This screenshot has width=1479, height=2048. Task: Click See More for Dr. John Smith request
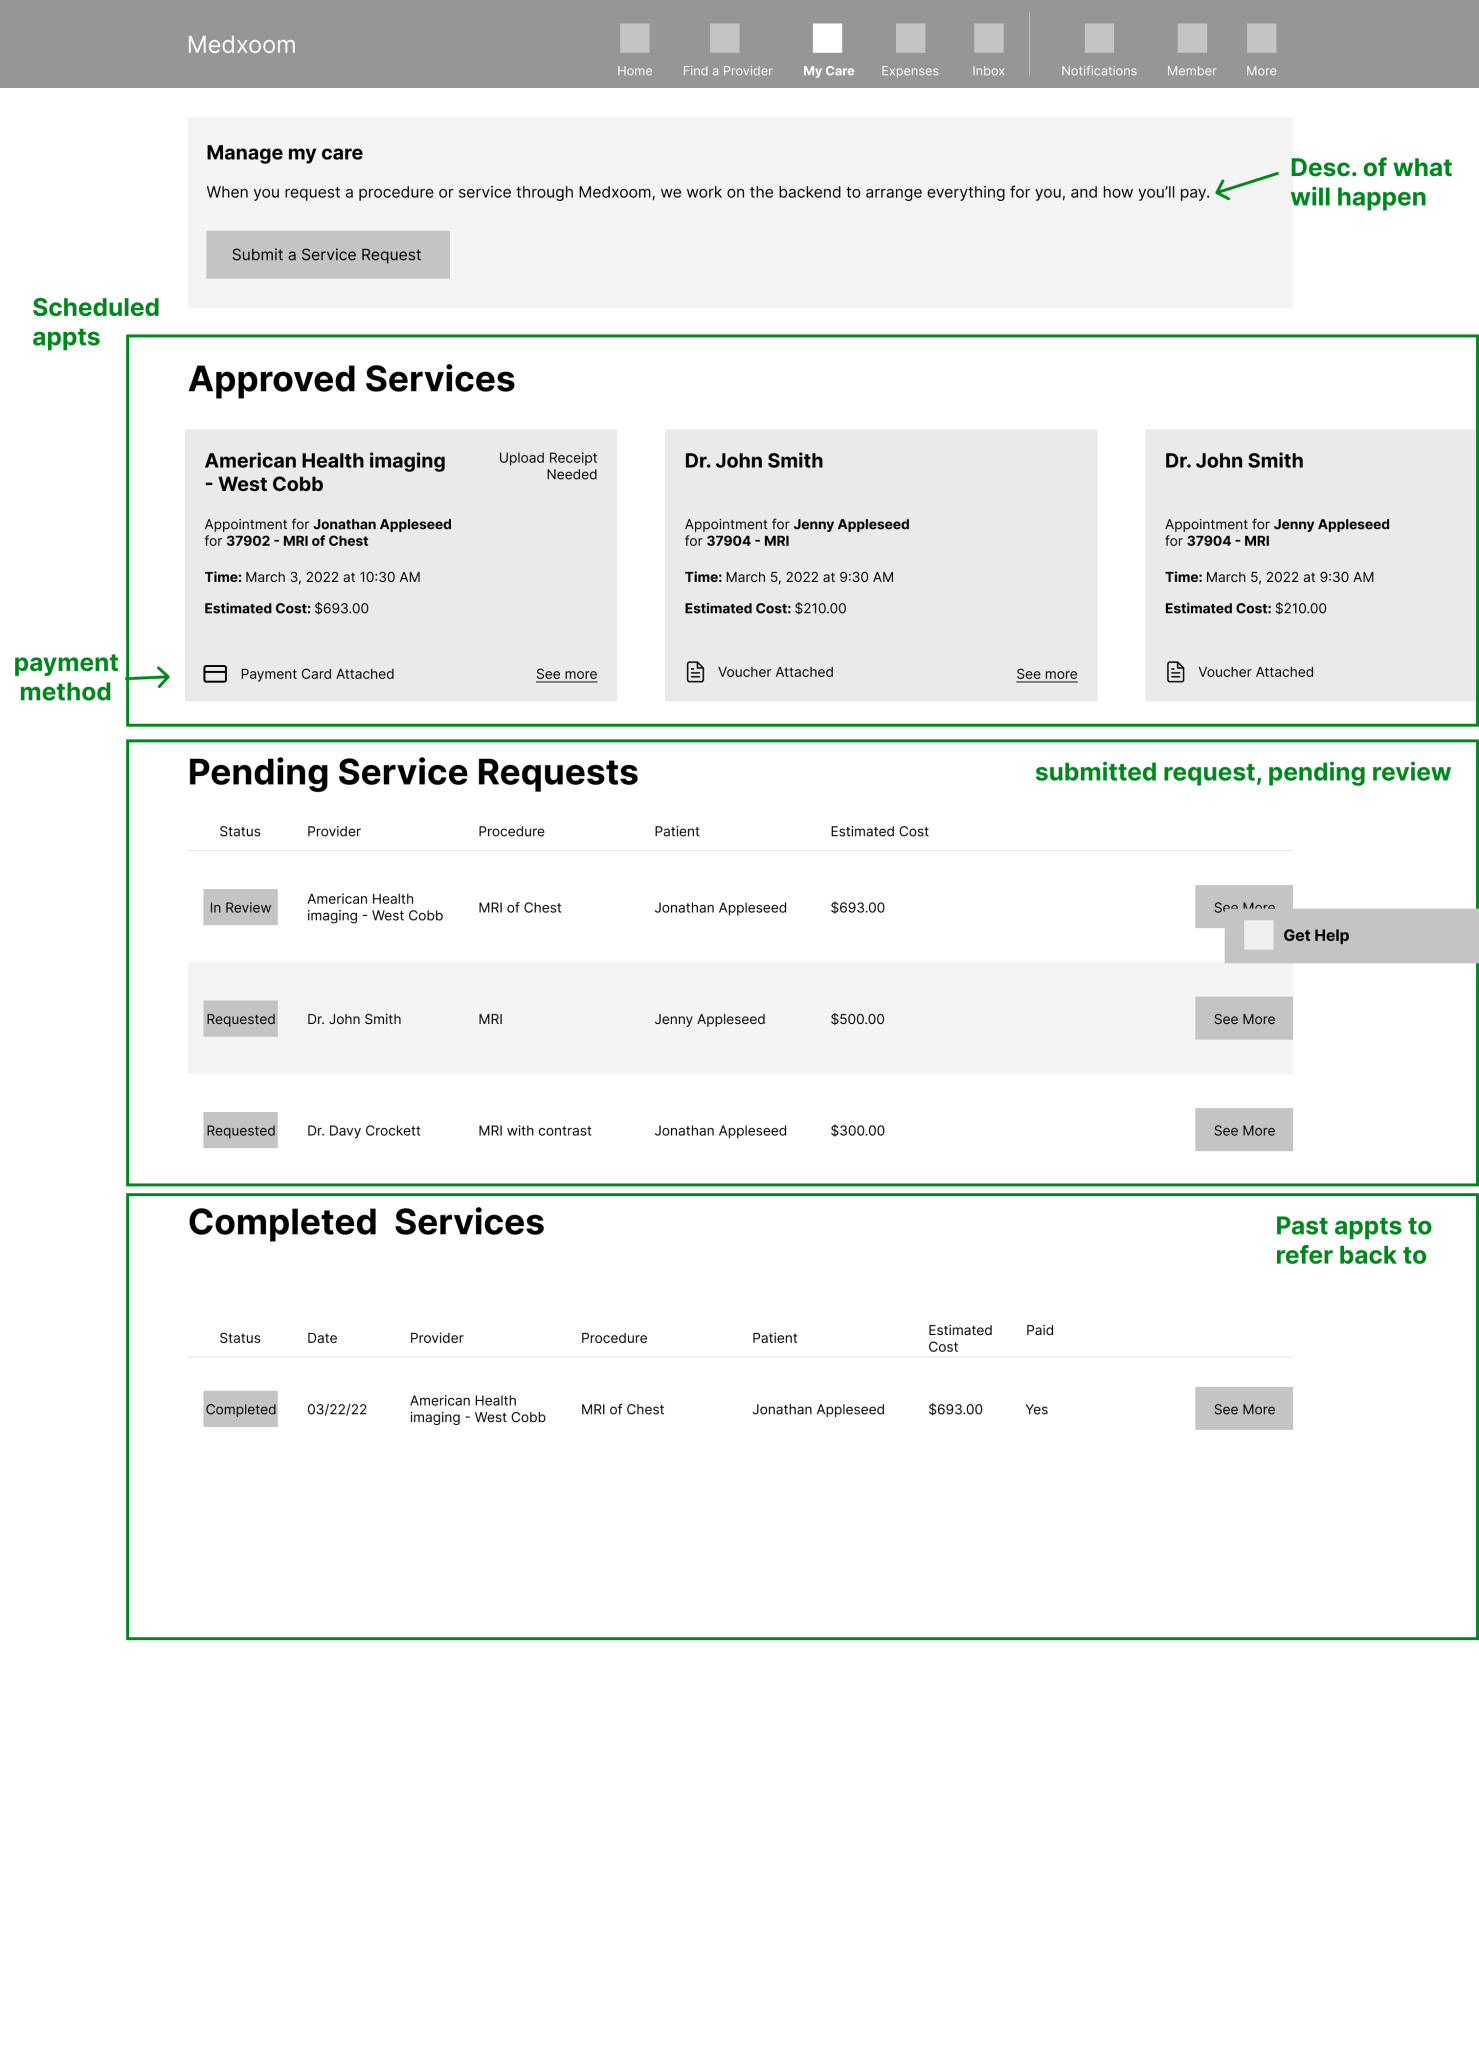click(x=1244, y=1019)
